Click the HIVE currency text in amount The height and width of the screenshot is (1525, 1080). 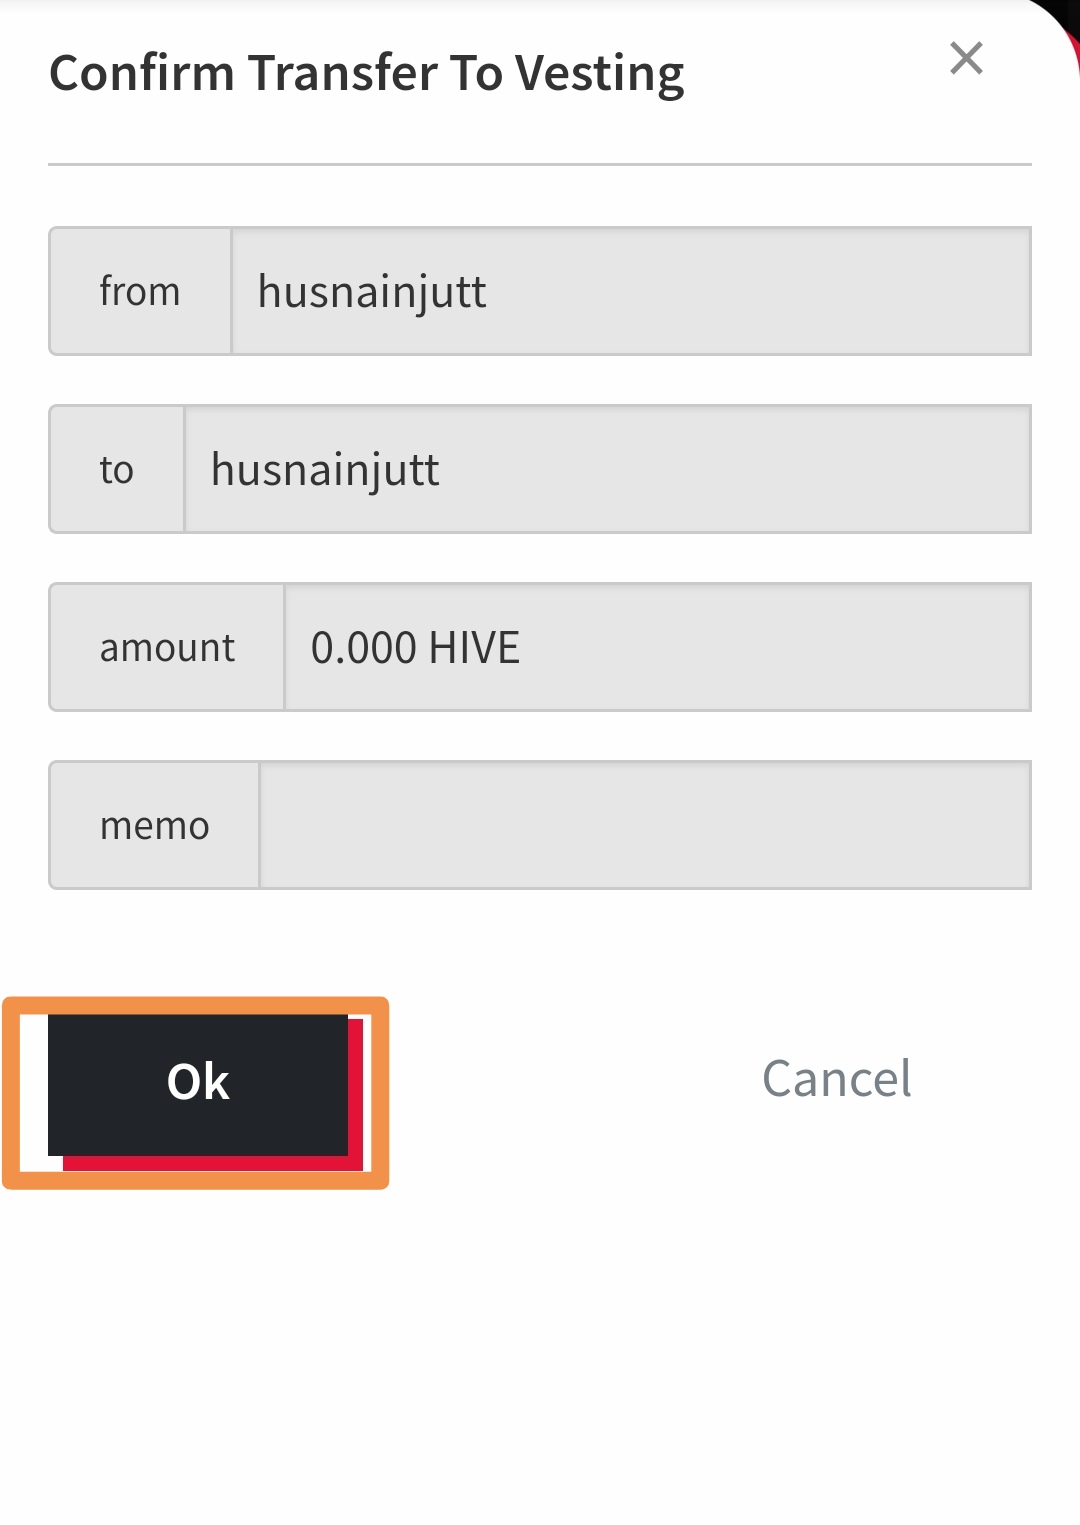pos(474,648)
